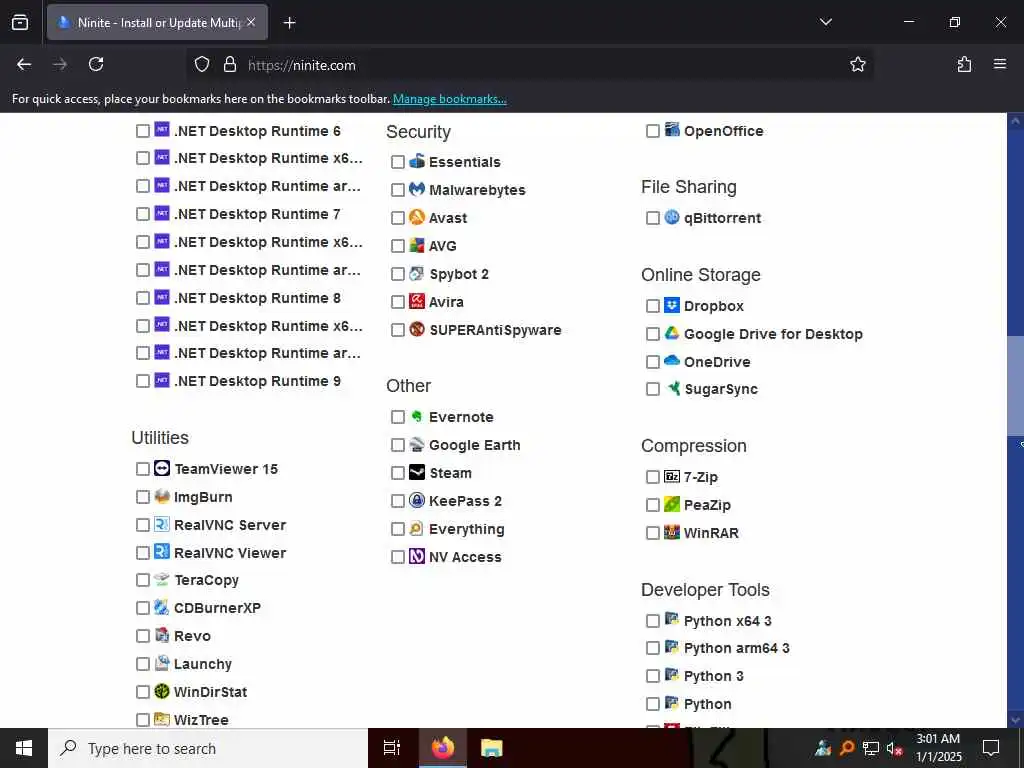Go back to previous page

click(24, 64)
